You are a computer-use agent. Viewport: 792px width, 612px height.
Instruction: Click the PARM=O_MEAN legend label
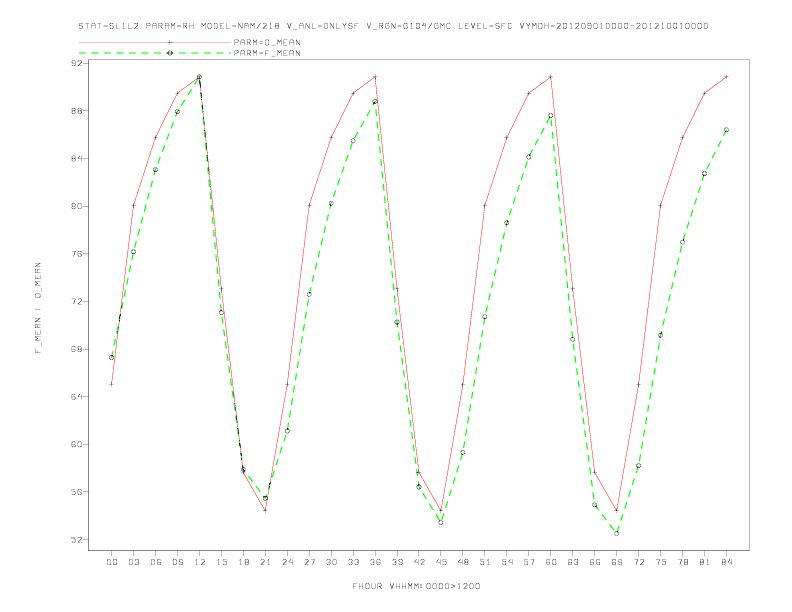(267, 42)
